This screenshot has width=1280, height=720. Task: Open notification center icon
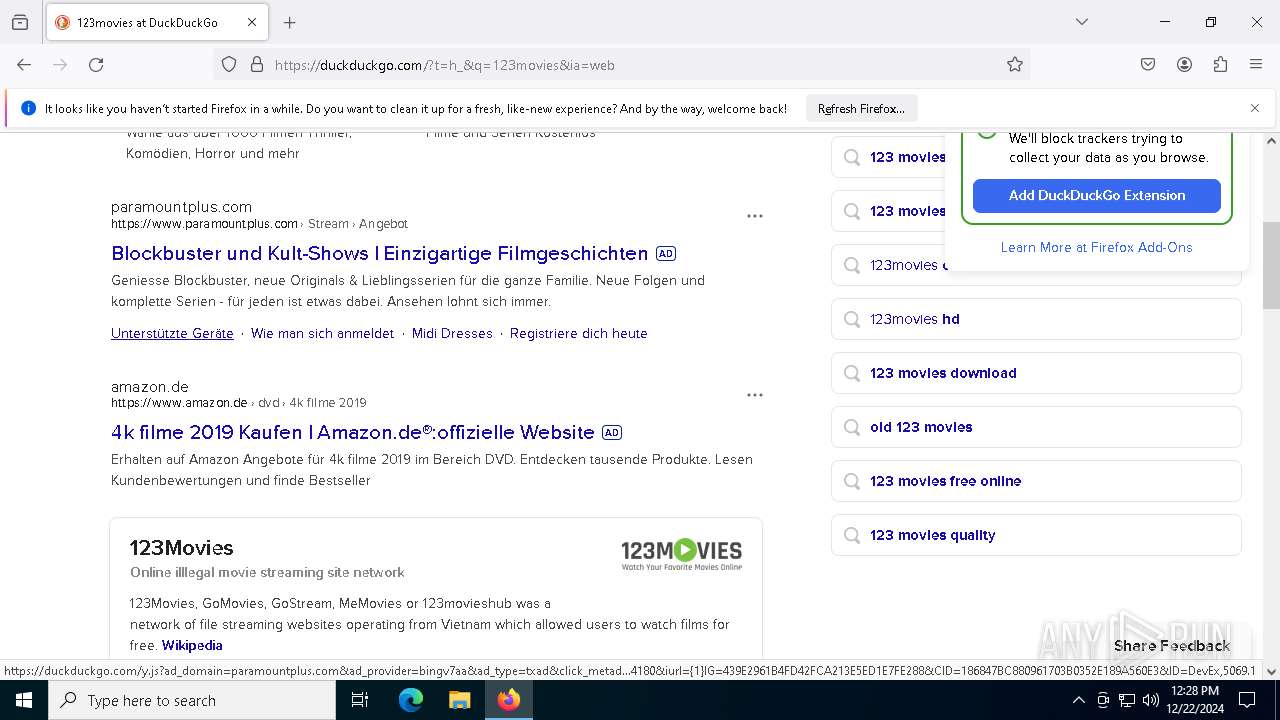tap(1247, 701)
